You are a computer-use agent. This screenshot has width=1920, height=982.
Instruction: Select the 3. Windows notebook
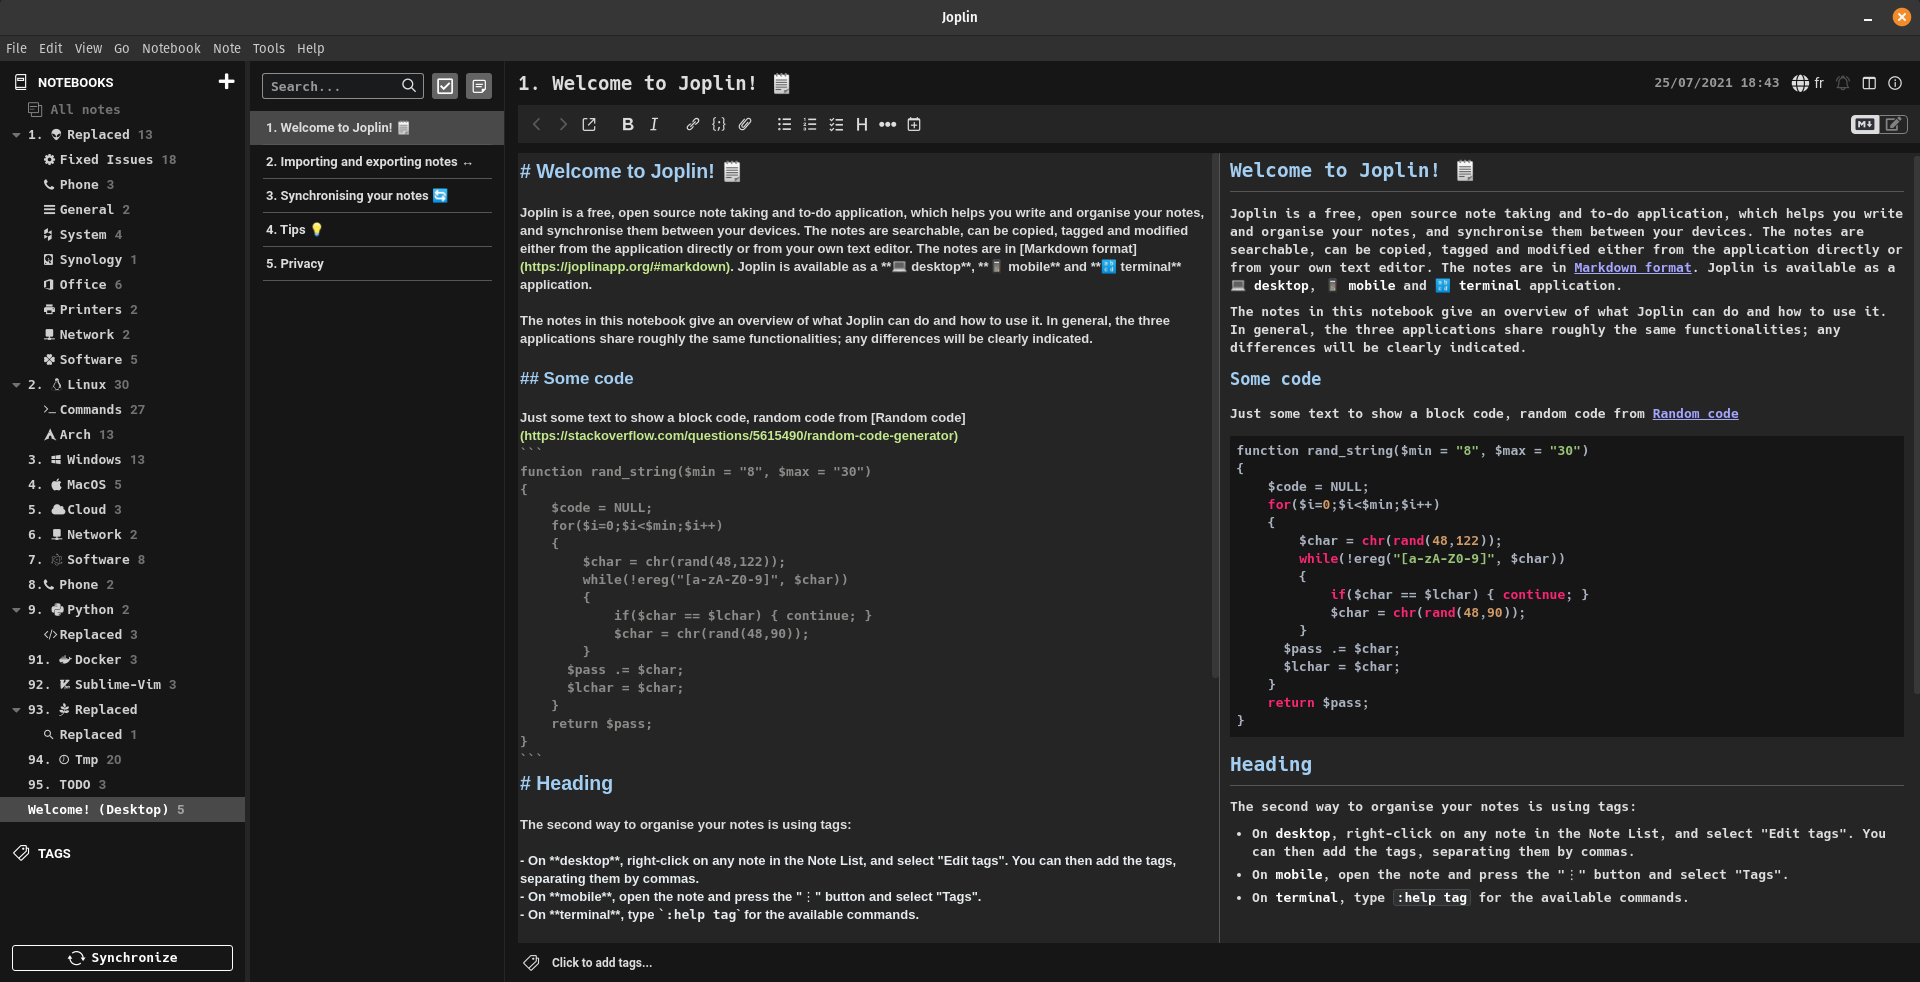tap(122, 459)
